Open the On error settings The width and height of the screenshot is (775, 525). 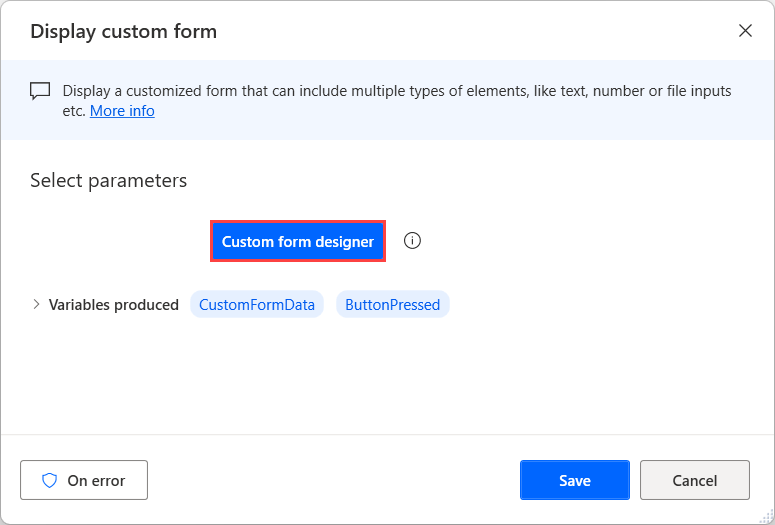[84, 480]
